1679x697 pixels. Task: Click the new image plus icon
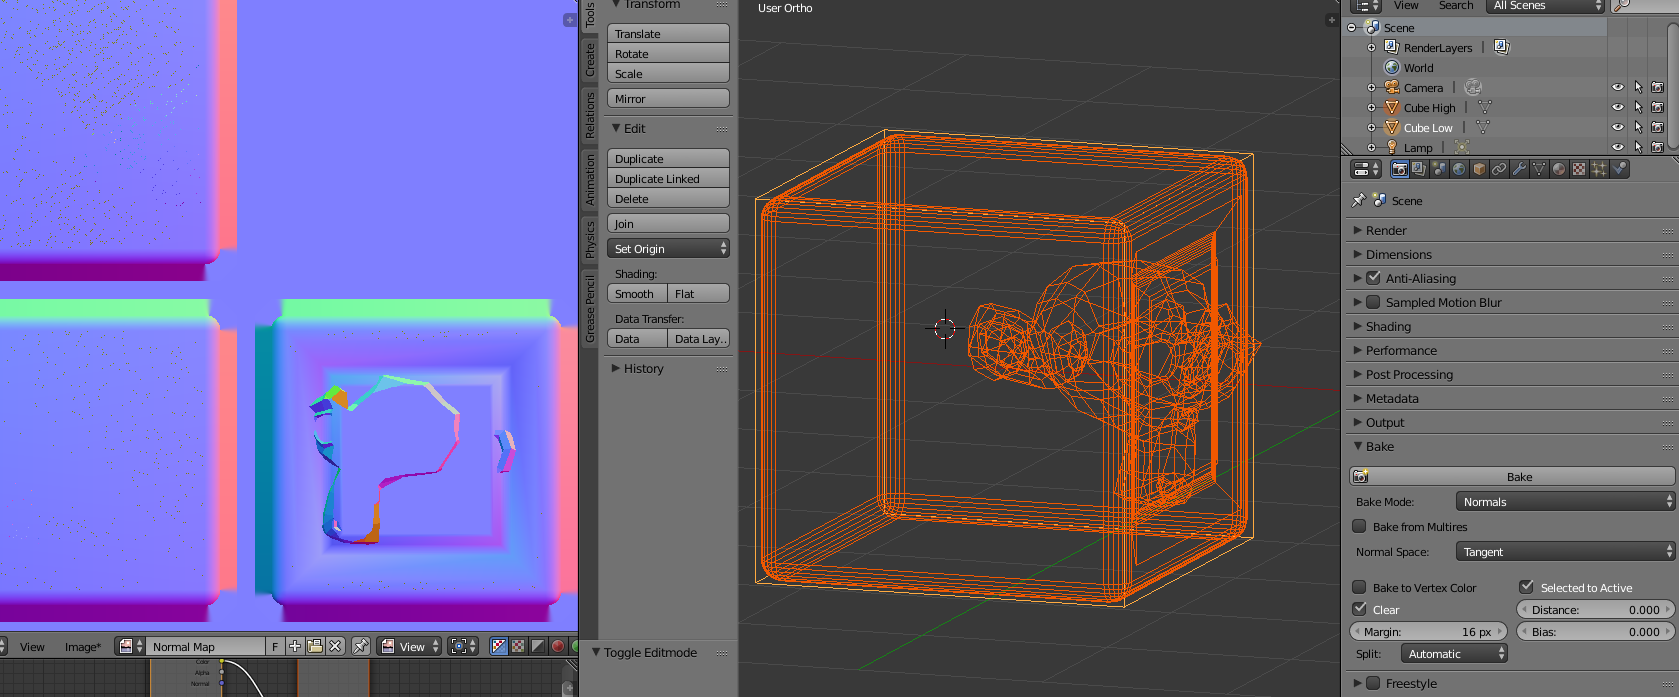tap(295, 646)
